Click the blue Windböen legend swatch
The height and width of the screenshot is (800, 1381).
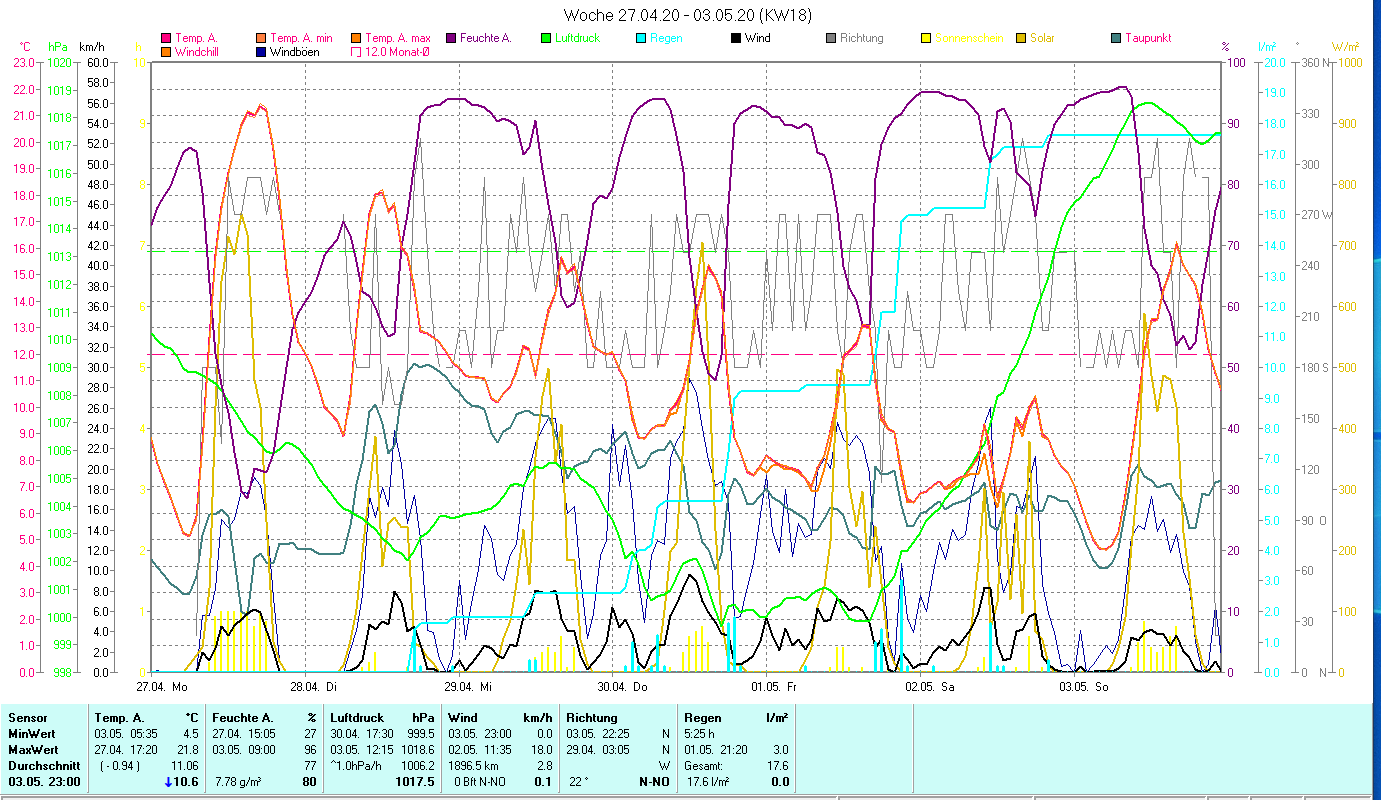click(x=260, y=52)
